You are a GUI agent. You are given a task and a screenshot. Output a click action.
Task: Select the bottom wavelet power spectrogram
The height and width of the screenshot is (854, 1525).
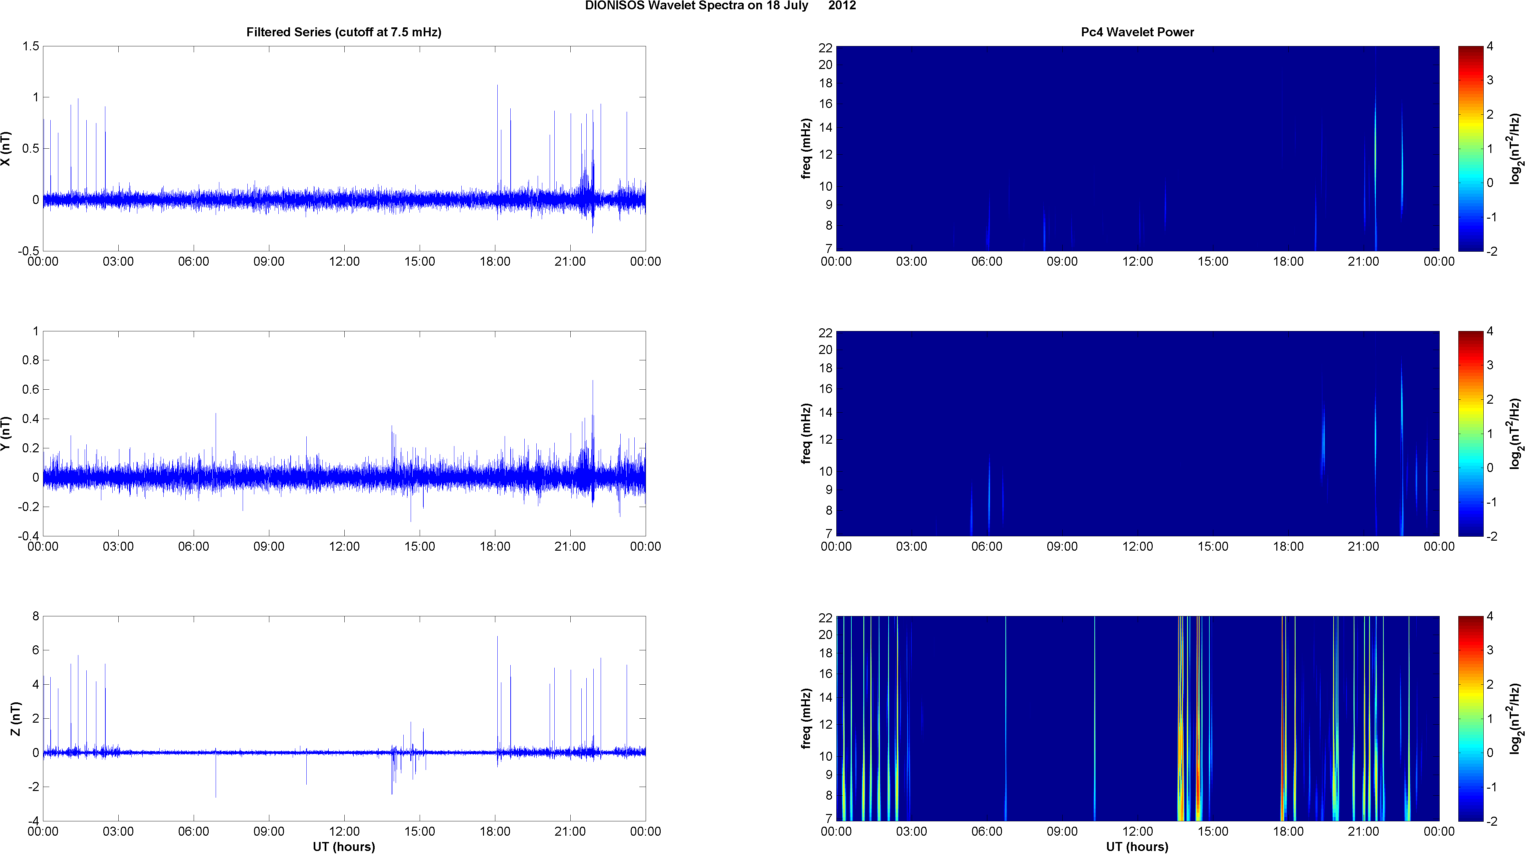pos(1137,718)
